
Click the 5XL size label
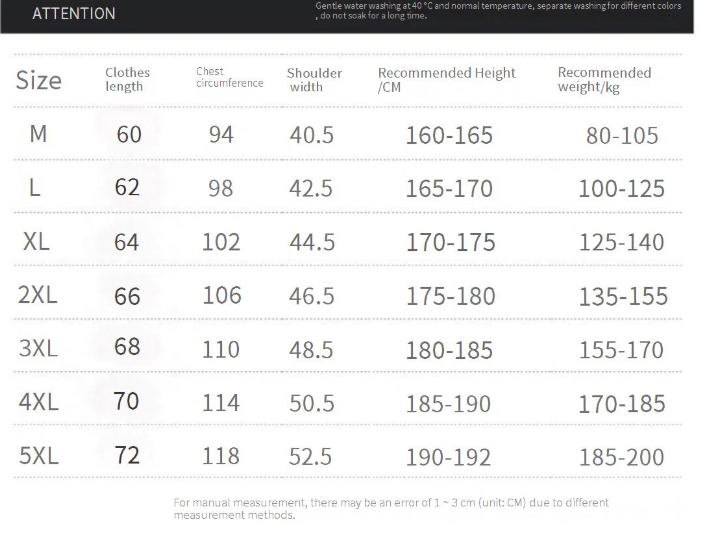tap(39, 455)
